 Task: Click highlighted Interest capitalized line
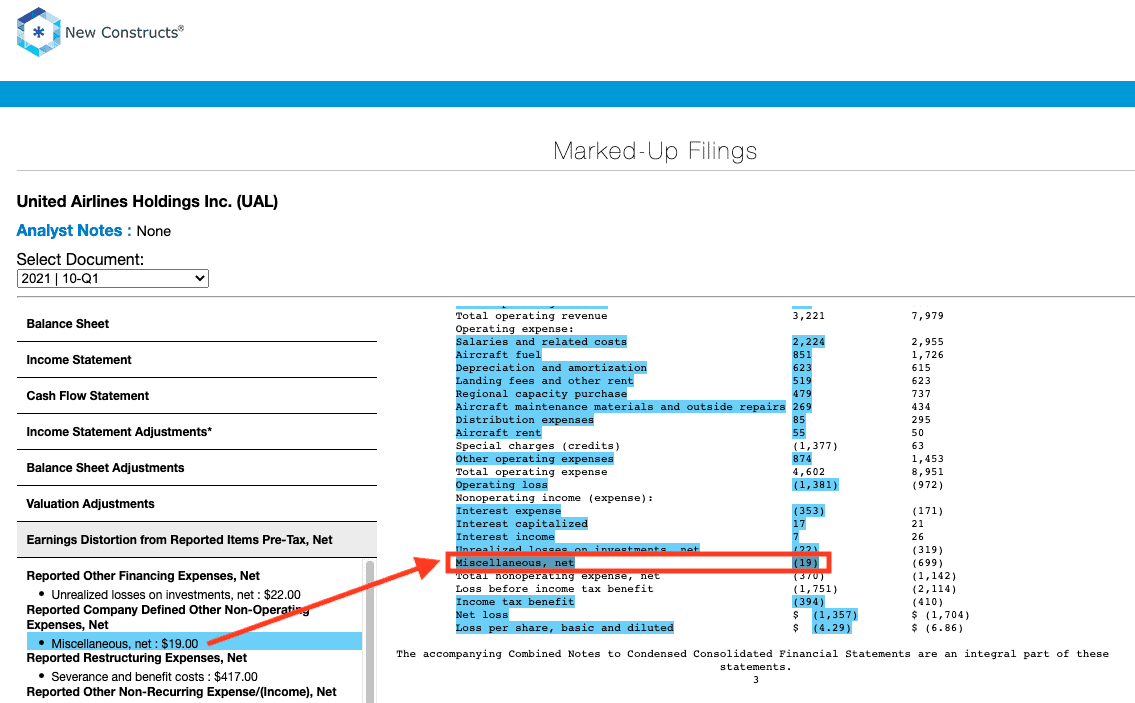(x=521, y=524)
